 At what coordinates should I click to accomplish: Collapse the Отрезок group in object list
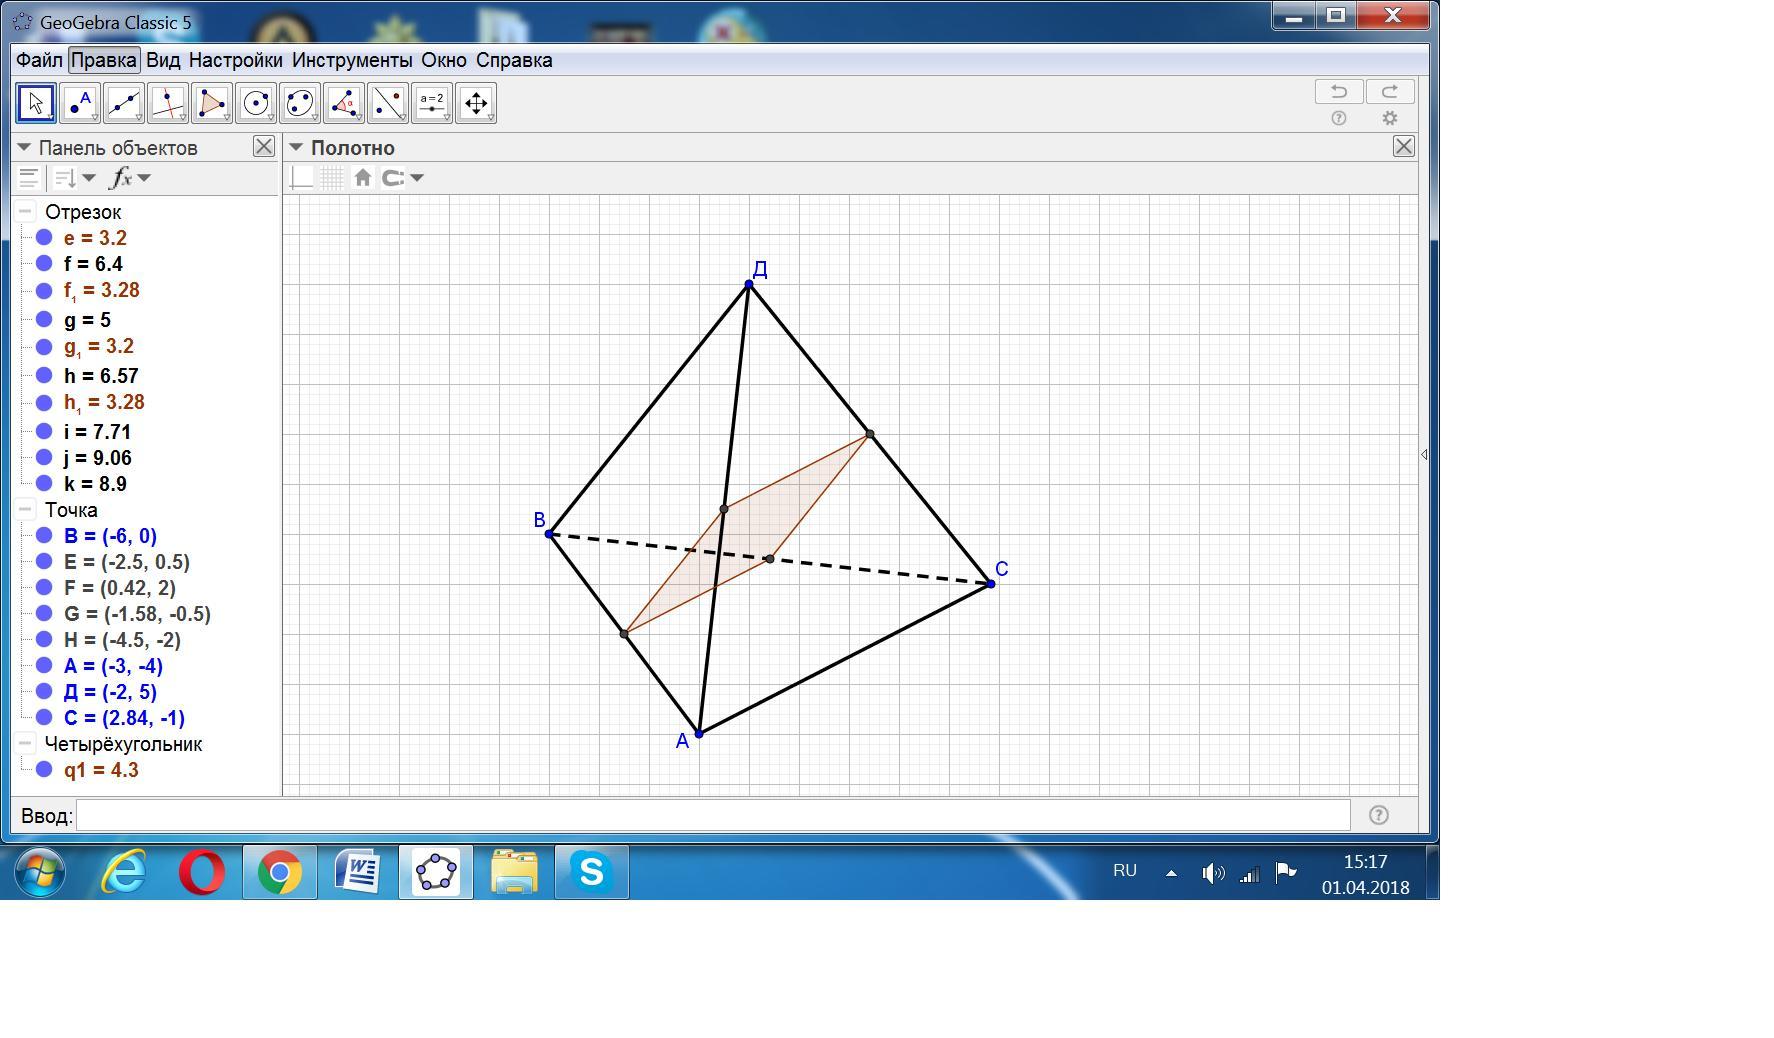[25, 212]
